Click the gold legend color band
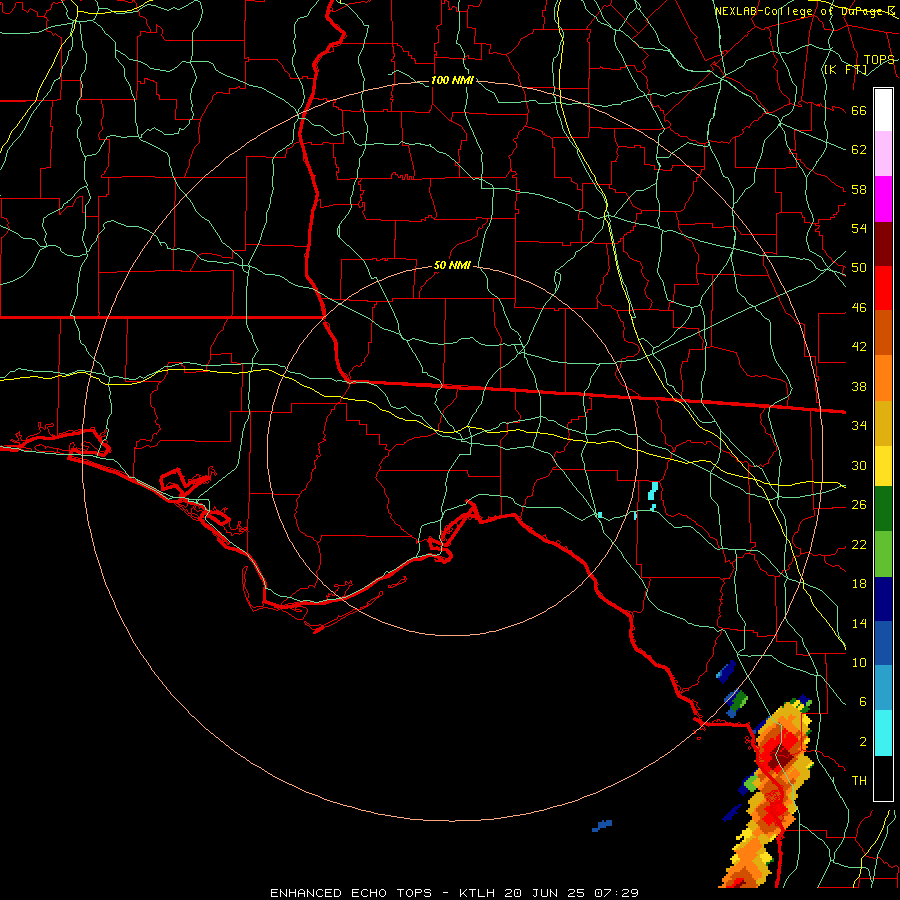This screenshot has height=900, width=900. coord(883,423)
